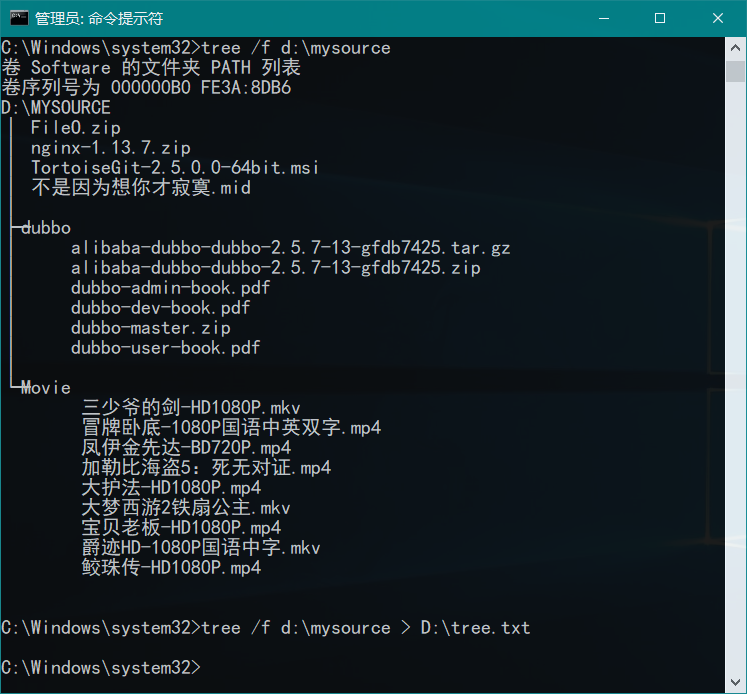Click the scrollbar down arrow
747x694 pixels.
pos(735,682)
